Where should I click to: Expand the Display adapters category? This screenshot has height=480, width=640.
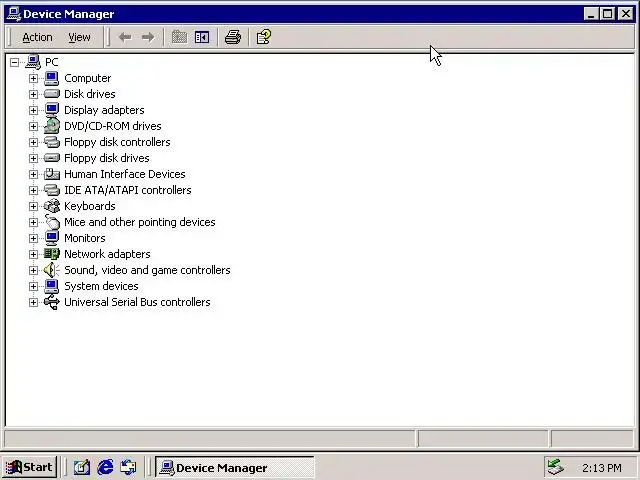coord(33,110)
